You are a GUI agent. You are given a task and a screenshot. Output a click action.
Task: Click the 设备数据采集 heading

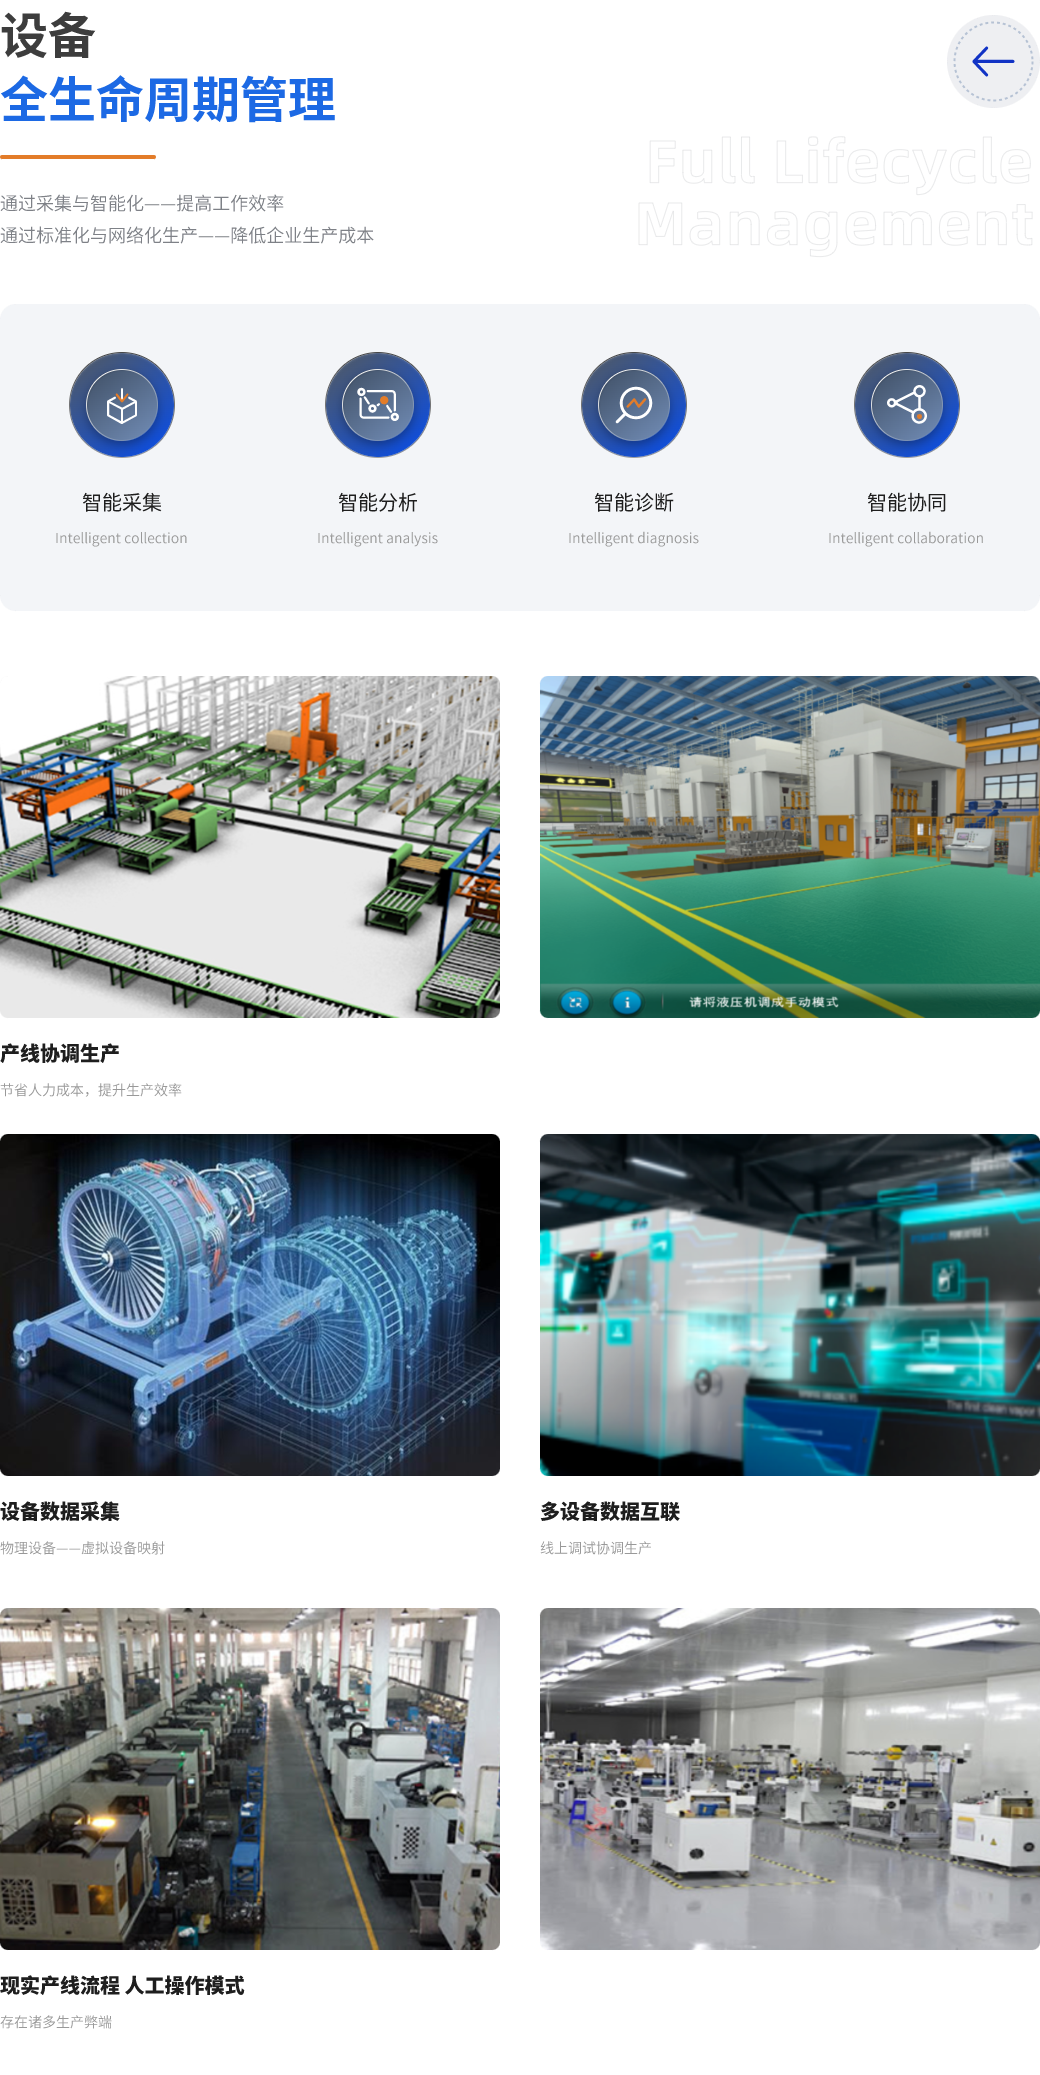[x=60, y=1511]
